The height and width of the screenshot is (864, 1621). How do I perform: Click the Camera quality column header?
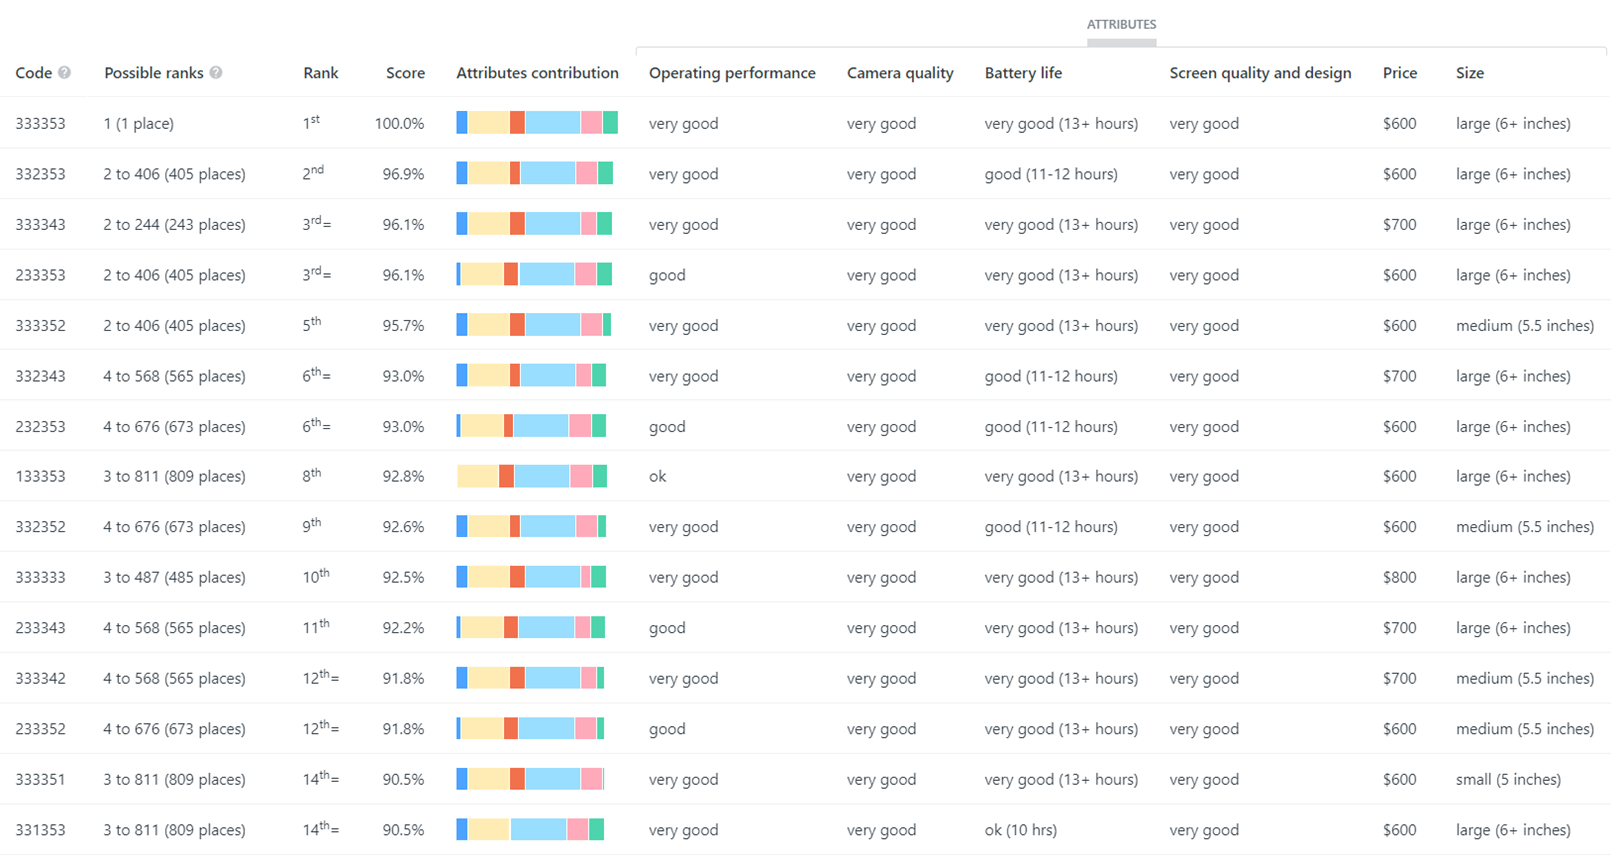pyautogui.click(x=900, y=73)
